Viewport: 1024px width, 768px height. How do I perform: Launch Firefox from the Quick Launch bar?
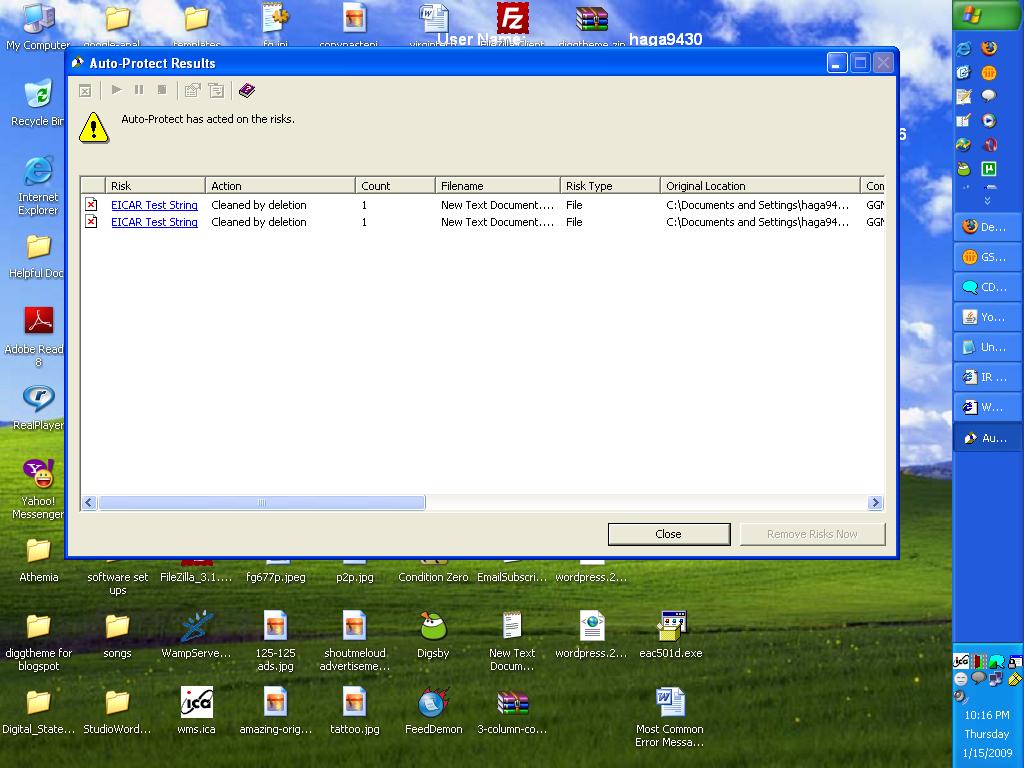[988, 47]
